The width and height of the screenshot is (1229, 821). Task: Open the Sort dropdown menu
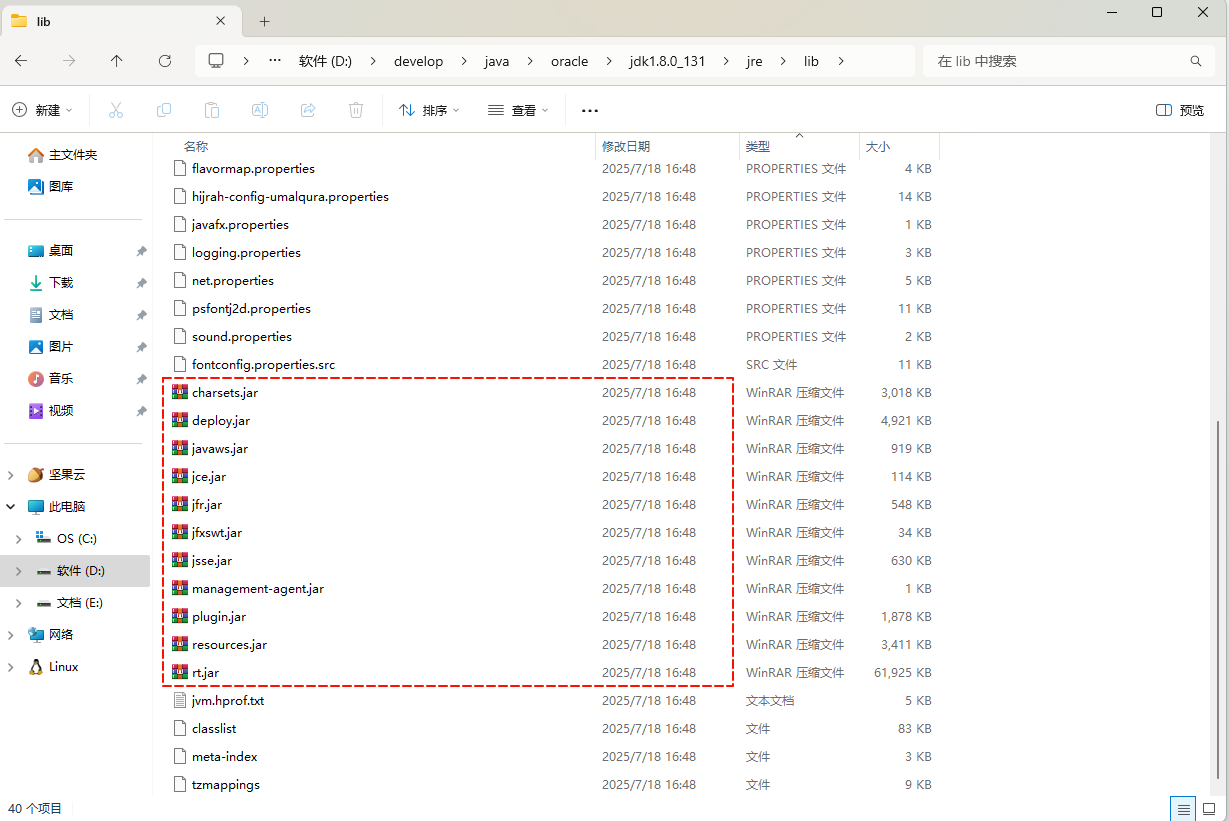click(x=429, y=110)
